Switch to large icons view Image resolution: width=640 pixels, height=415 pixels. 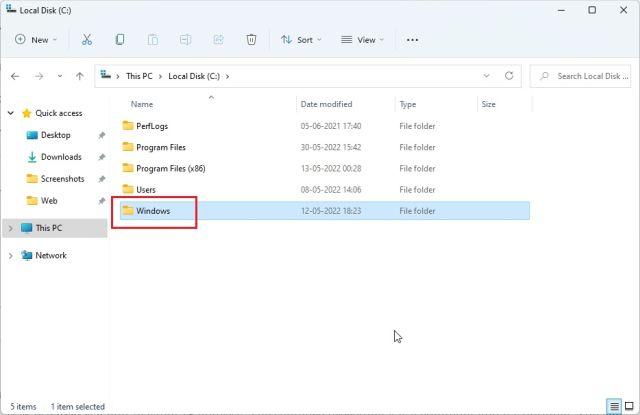(629, 406)
